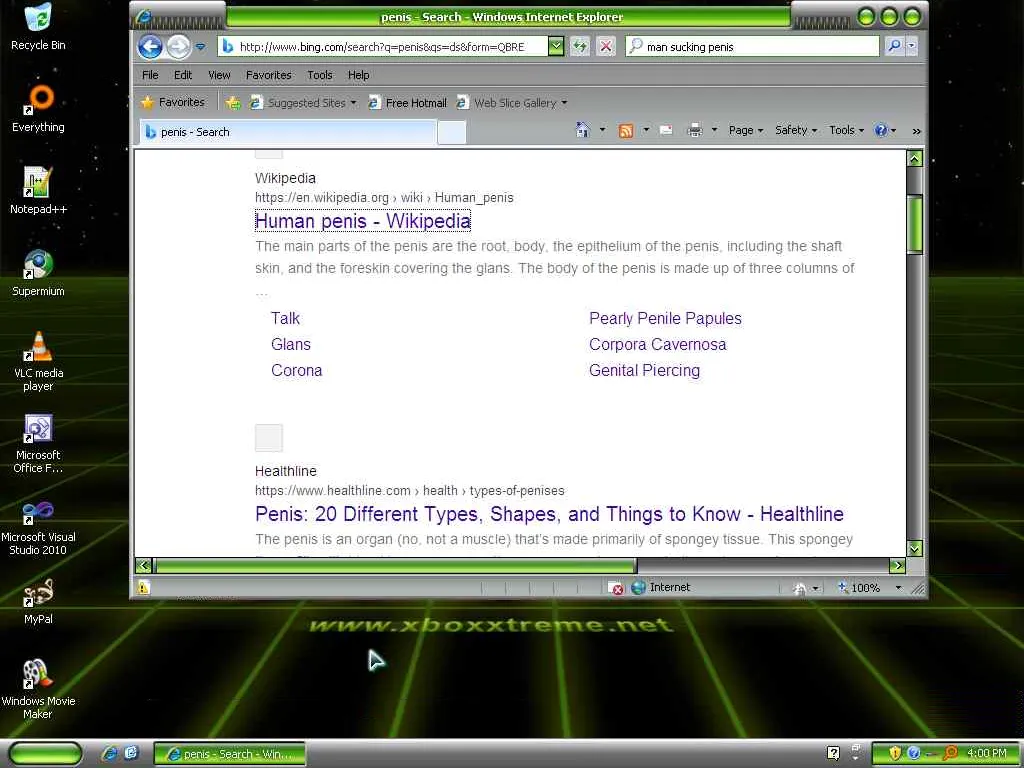The image size is (1024, 768).
Task: Click the vertical scrollbar up arrow
Action: 914,158
